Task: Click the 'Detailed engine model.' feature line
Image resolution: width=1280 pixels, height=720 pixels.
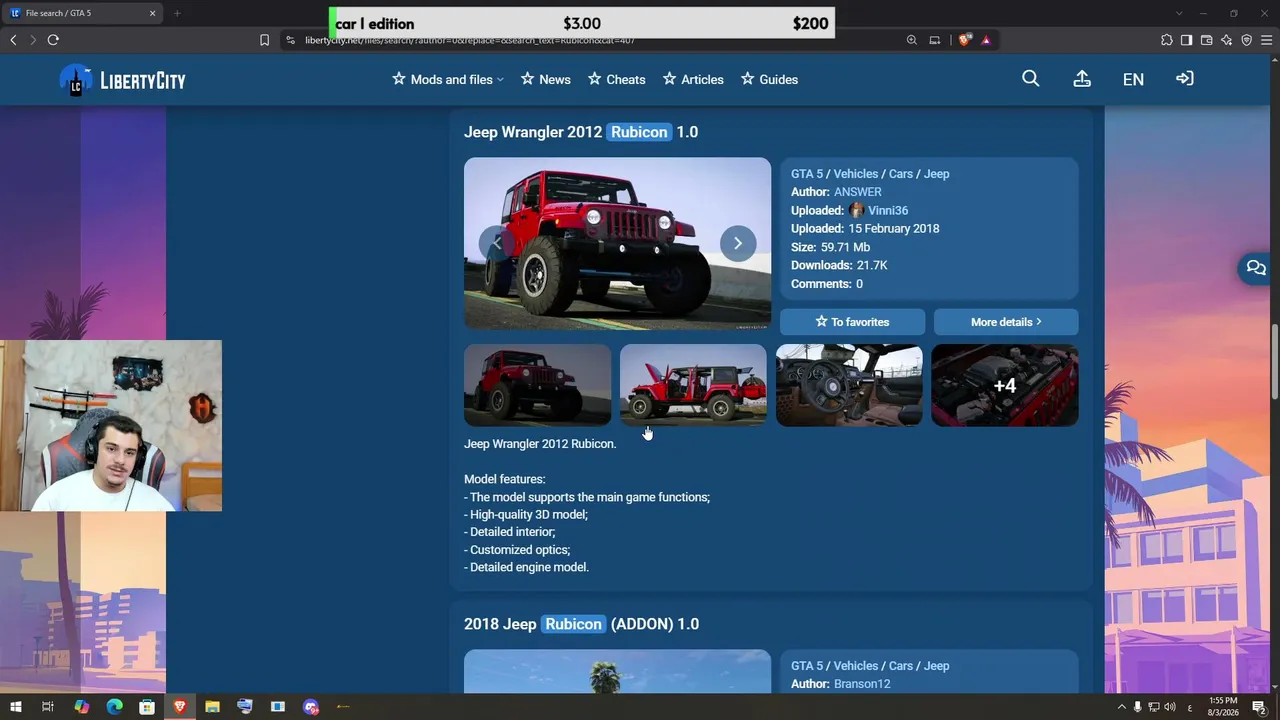Action: [526, 567]
